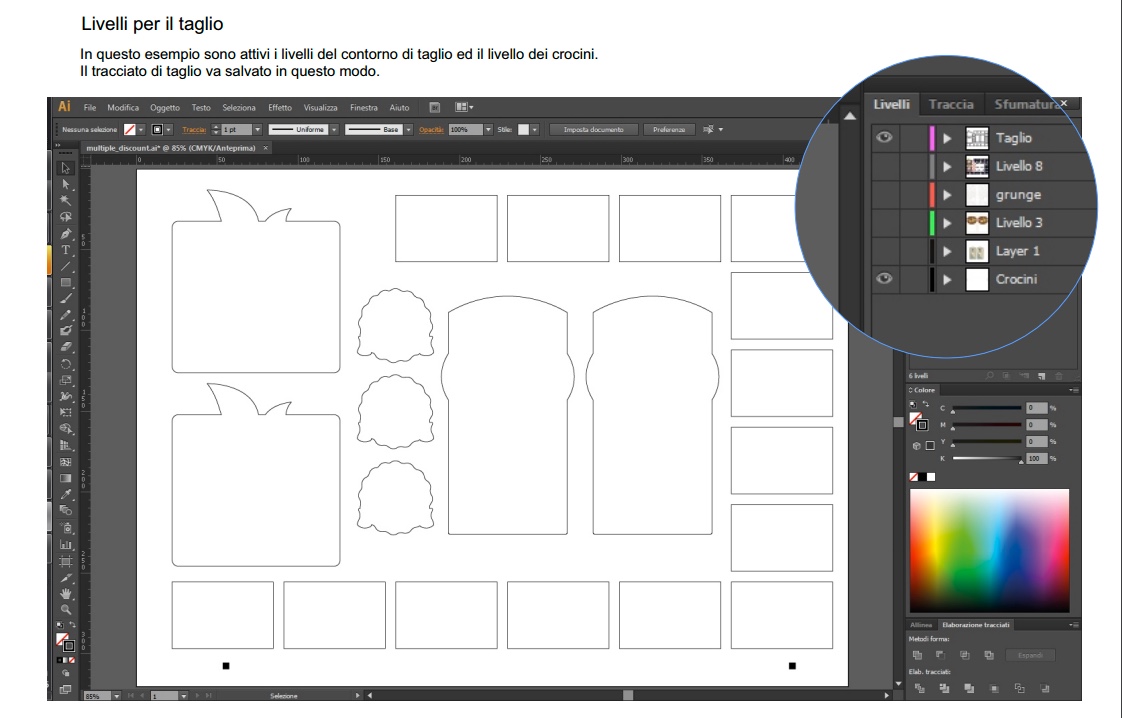
Task: Select the Direct Selection tool
Action: click(66, 185)
